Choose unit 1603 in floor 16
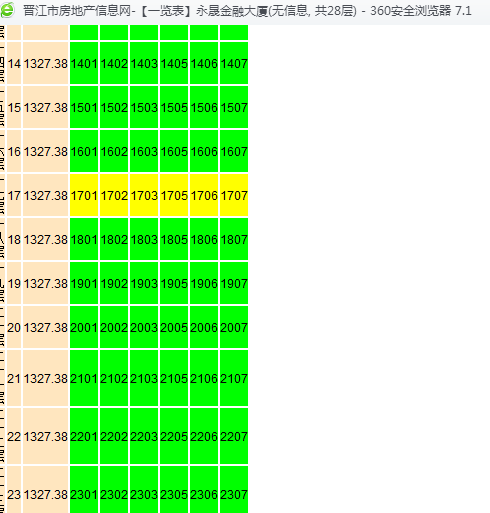Screen dimensions: 490x513 [144, 151]
